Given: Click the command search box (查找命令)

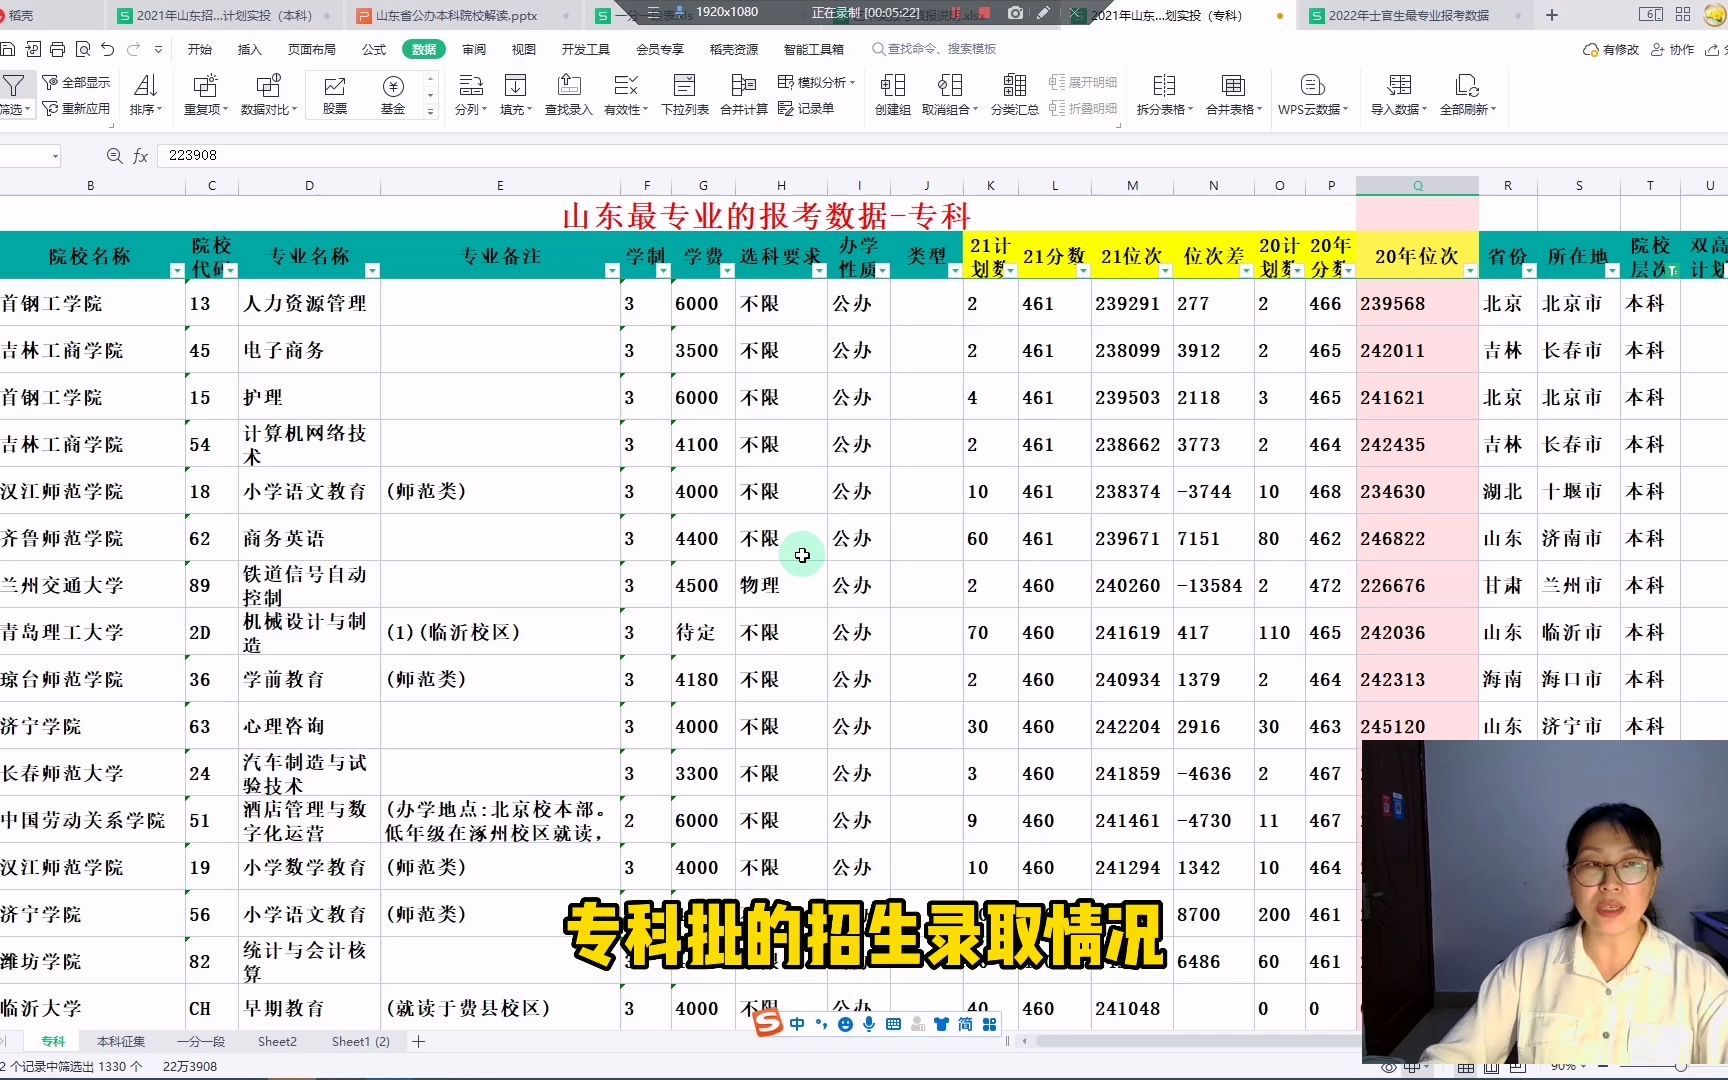Looking at the screenshot, I should pyautogui.click(x=935, y=49).
